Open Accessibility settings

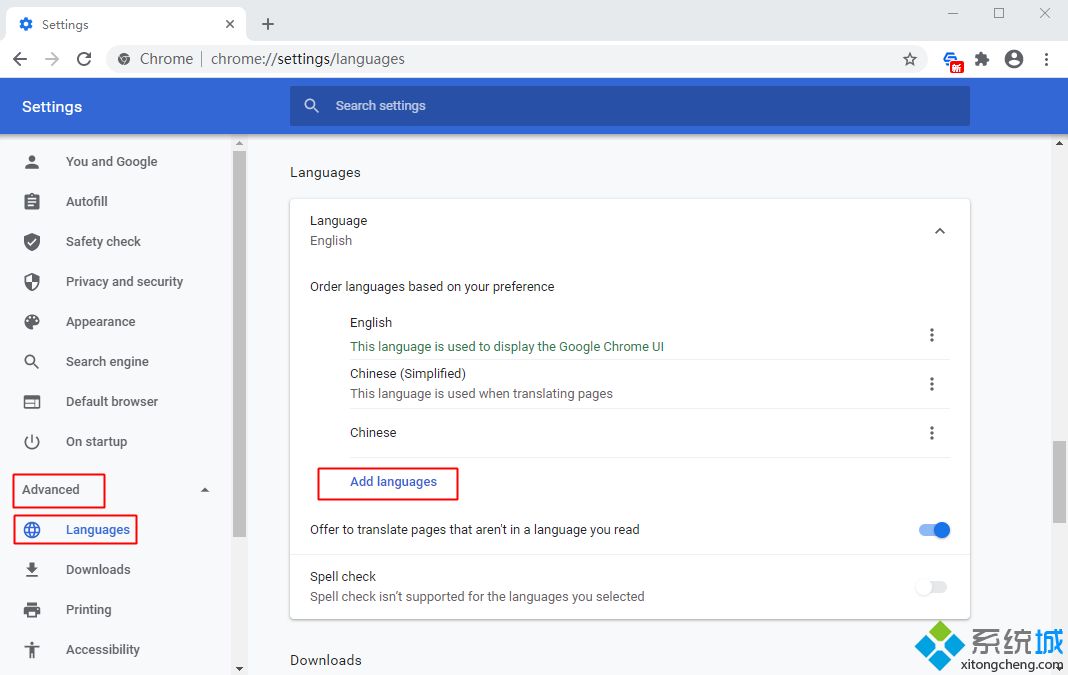103,650
